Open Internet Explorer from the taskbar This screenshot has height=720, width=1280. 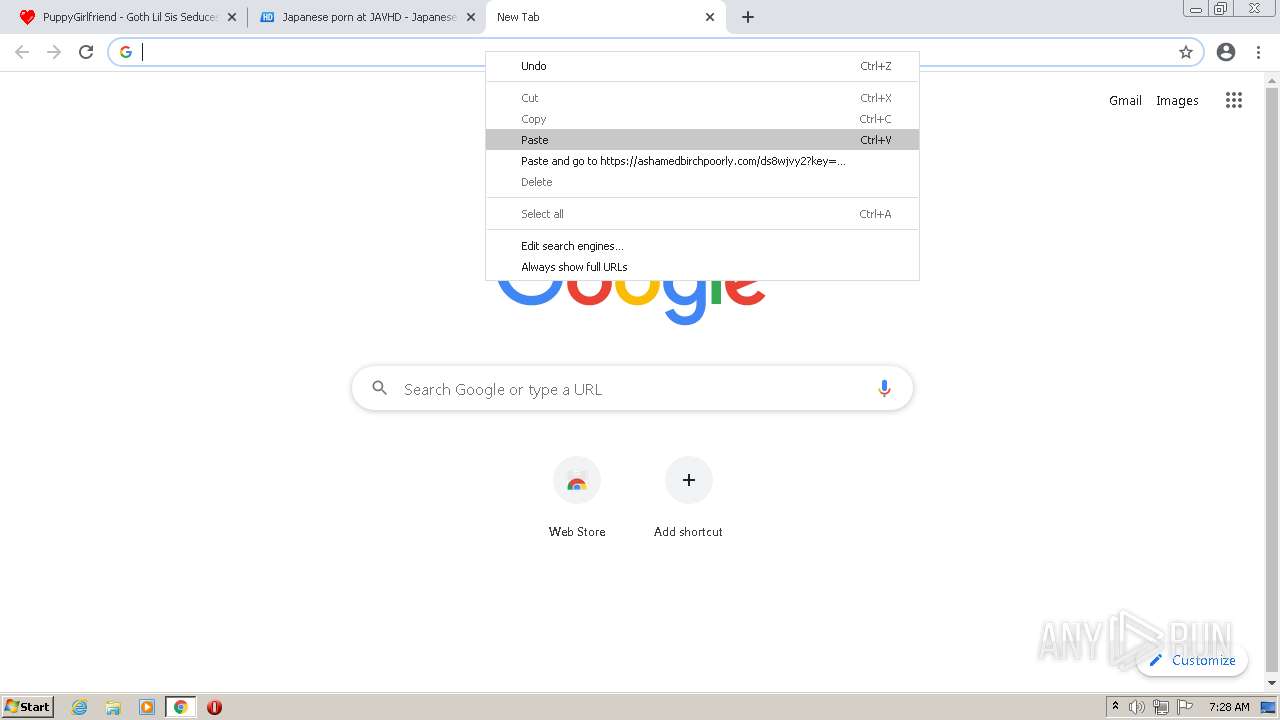80,707
